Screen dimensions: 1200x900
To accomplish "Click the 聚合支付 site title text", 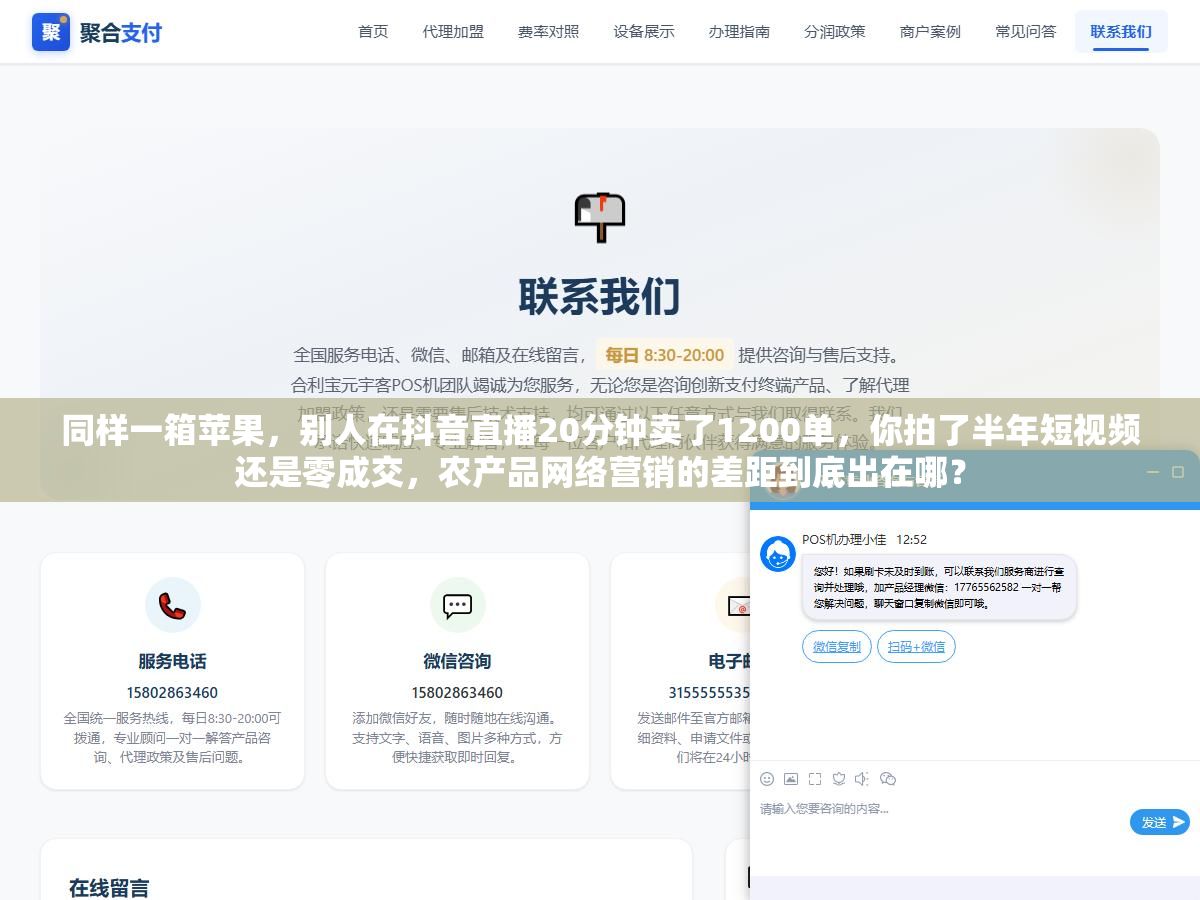I will pos(121,32).
